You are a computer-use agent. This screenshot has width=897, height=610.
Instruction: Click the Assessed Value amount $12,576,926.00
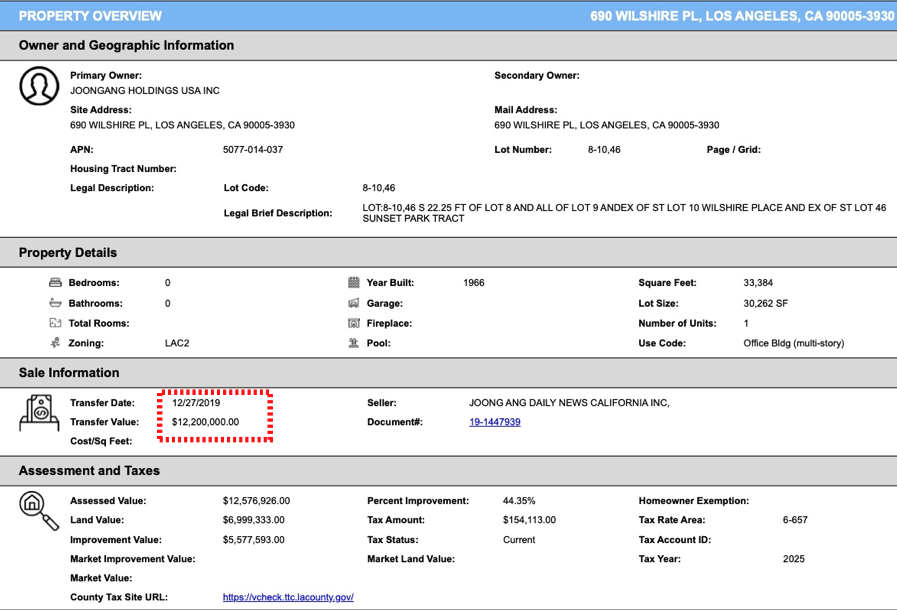[x=256, y=500]
